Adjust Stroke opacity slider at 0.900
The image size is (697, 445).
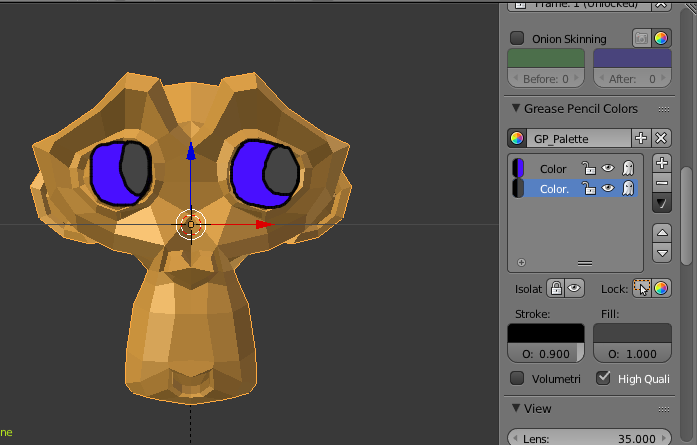546,353
